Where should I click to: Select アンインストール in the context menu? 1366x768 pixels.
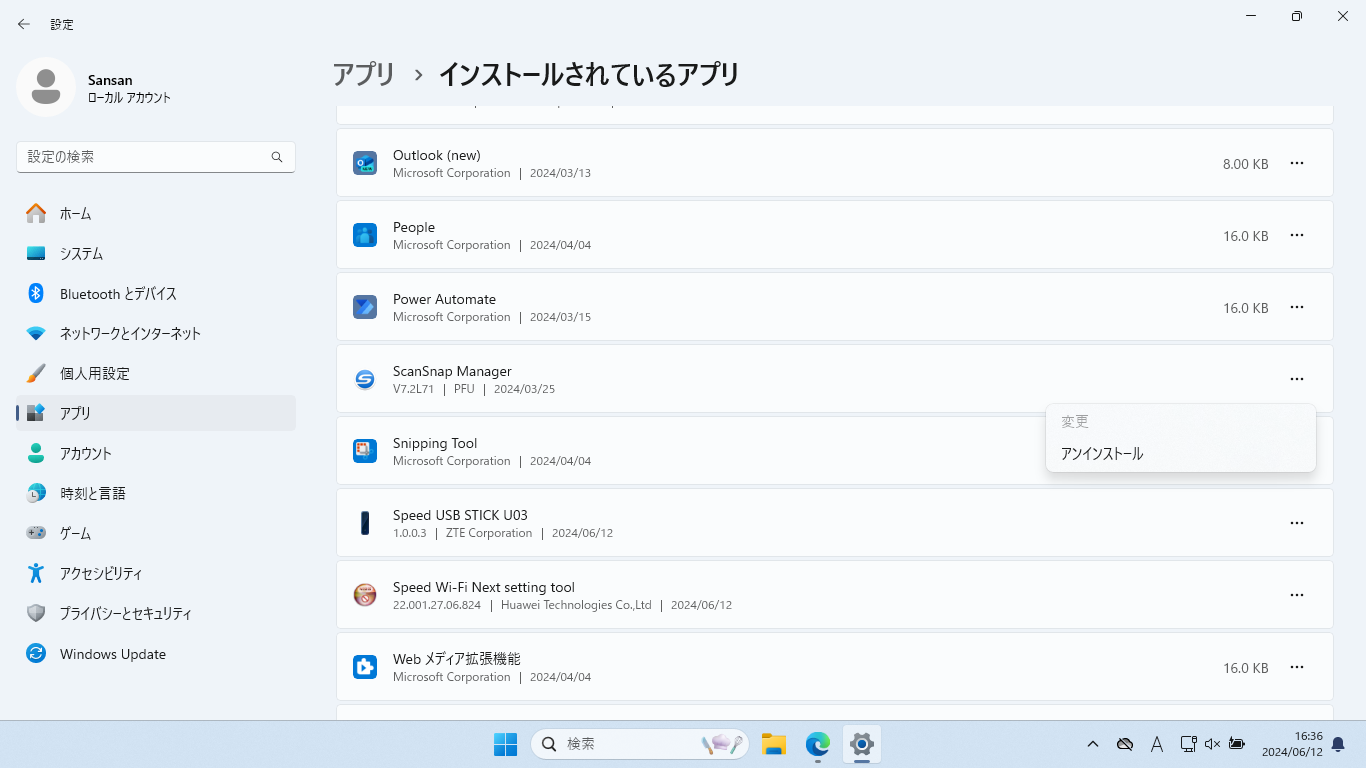tap(1181, 454)
